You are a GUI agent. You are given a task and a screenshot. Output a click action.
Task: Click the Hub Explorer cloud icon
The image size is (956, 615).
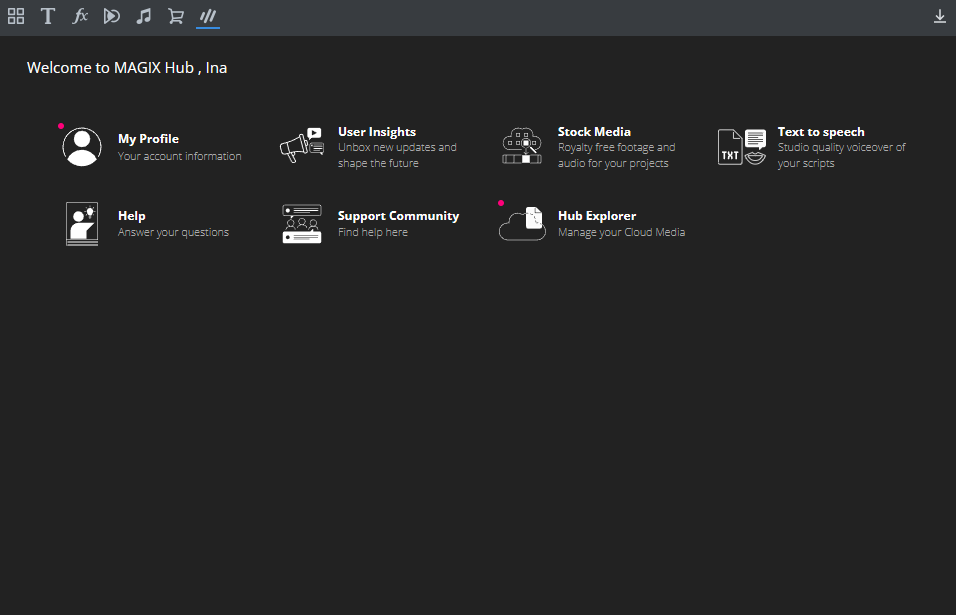coord(522,224)
